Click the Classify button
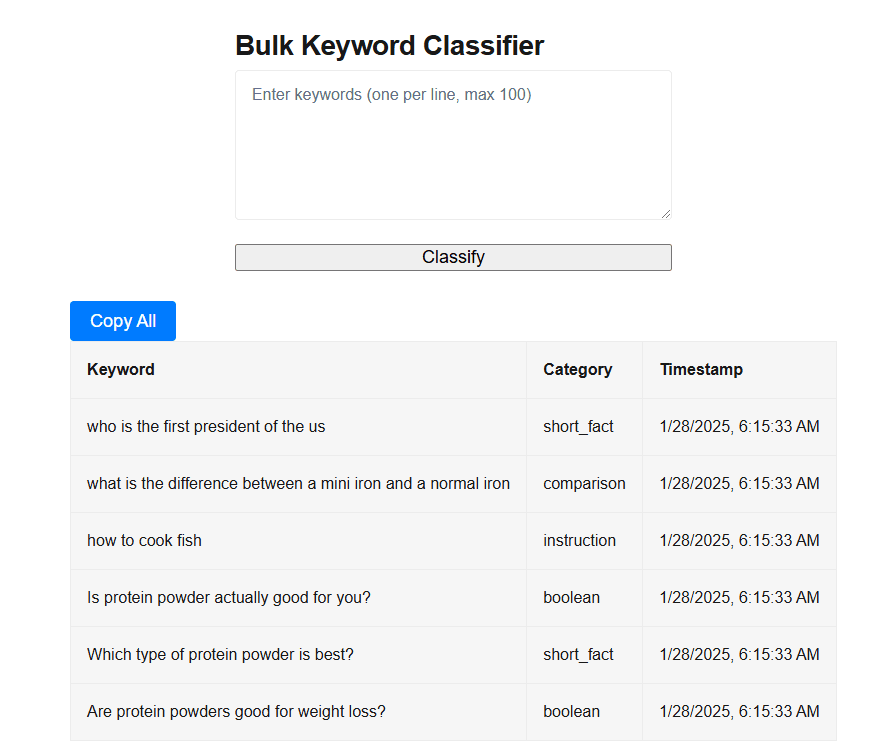893x754 pixels. coord(452,257)
